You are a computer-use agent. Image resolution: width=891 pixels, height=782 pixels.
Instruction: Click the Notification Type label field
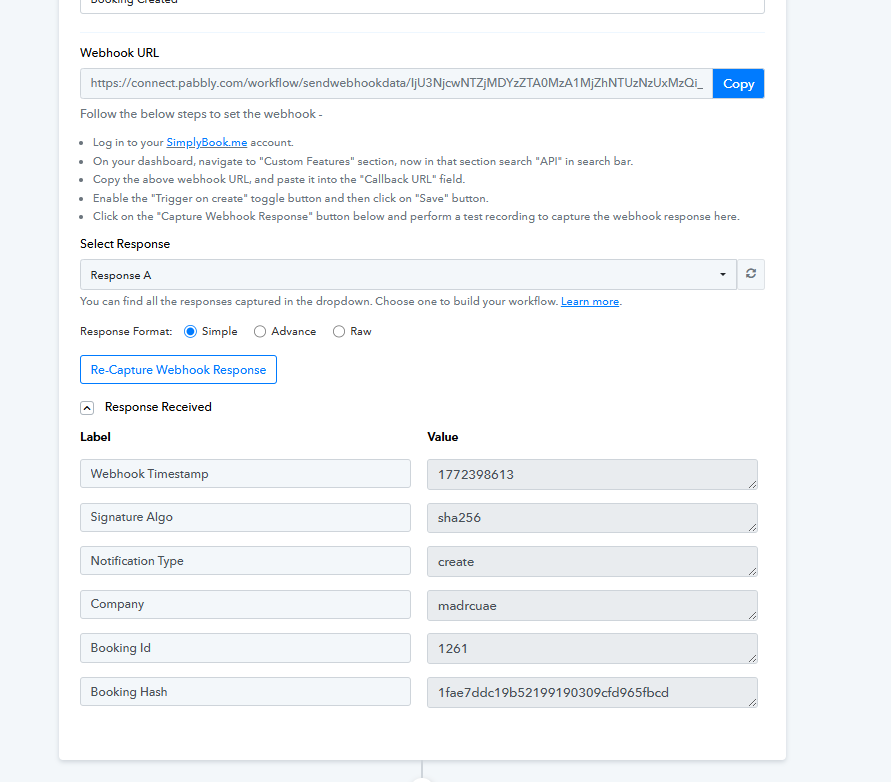(x=245, y=561)
